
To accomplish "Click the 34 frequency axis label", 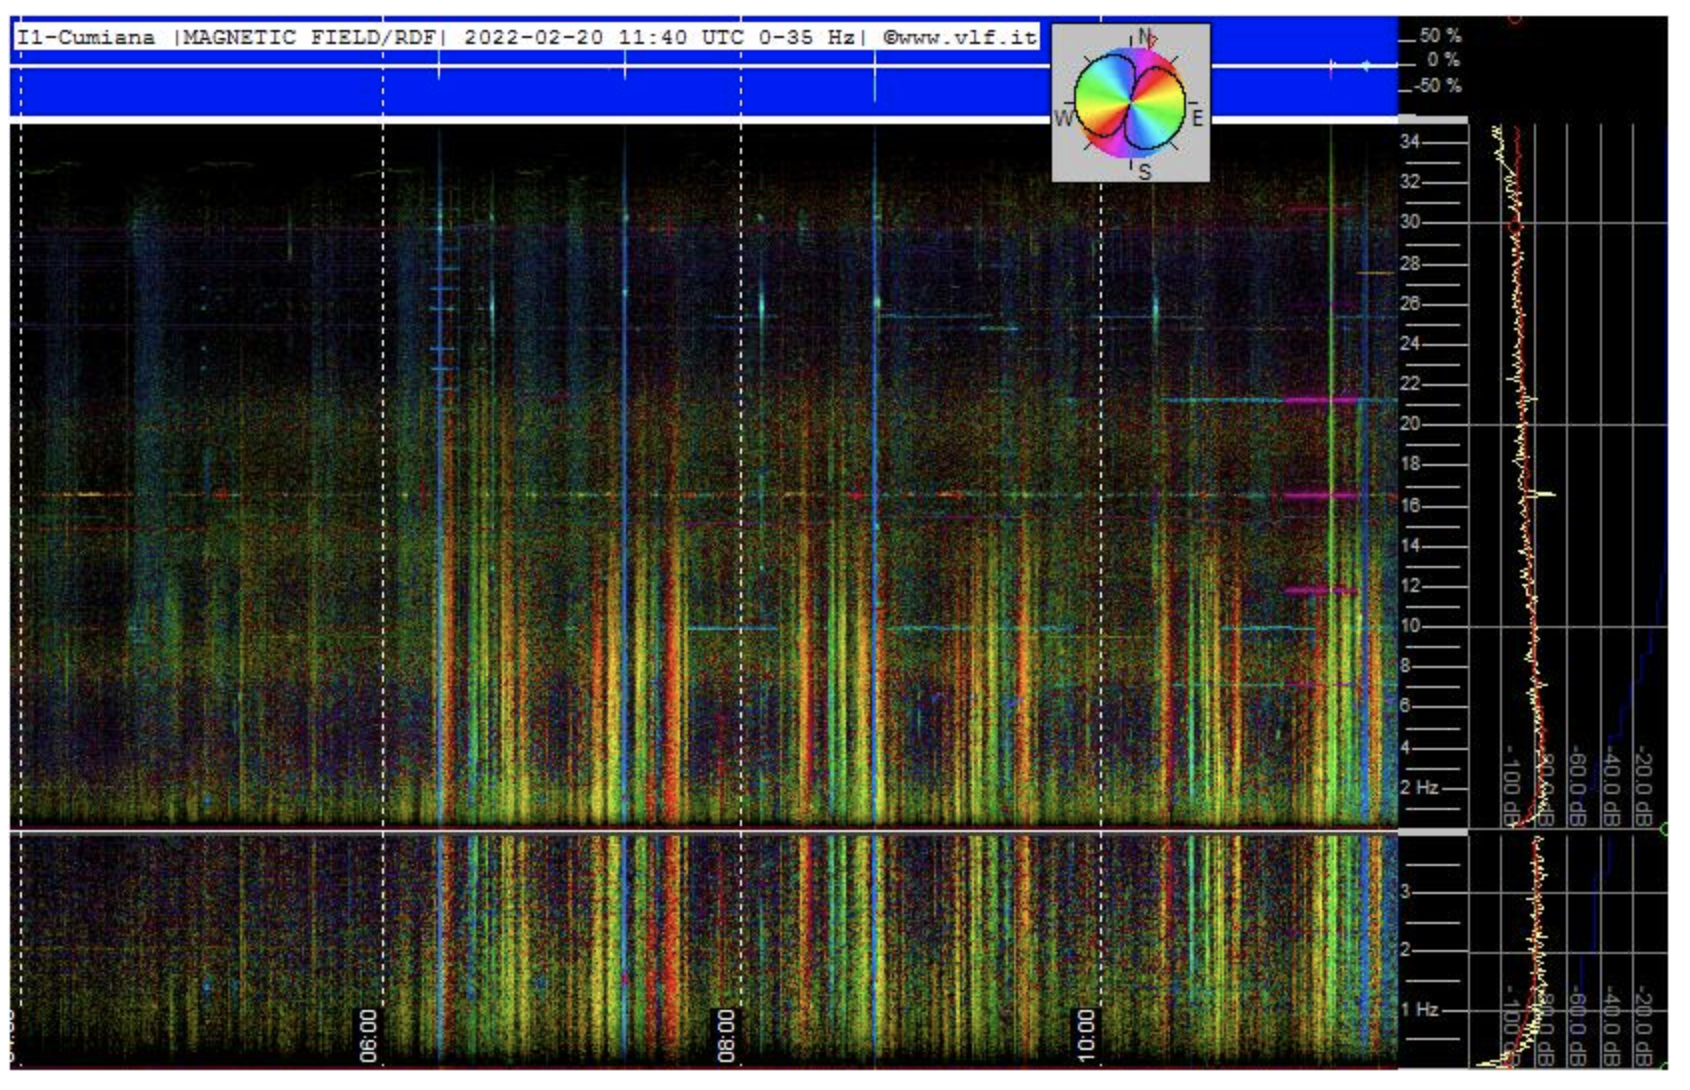I will [1410, 142].
